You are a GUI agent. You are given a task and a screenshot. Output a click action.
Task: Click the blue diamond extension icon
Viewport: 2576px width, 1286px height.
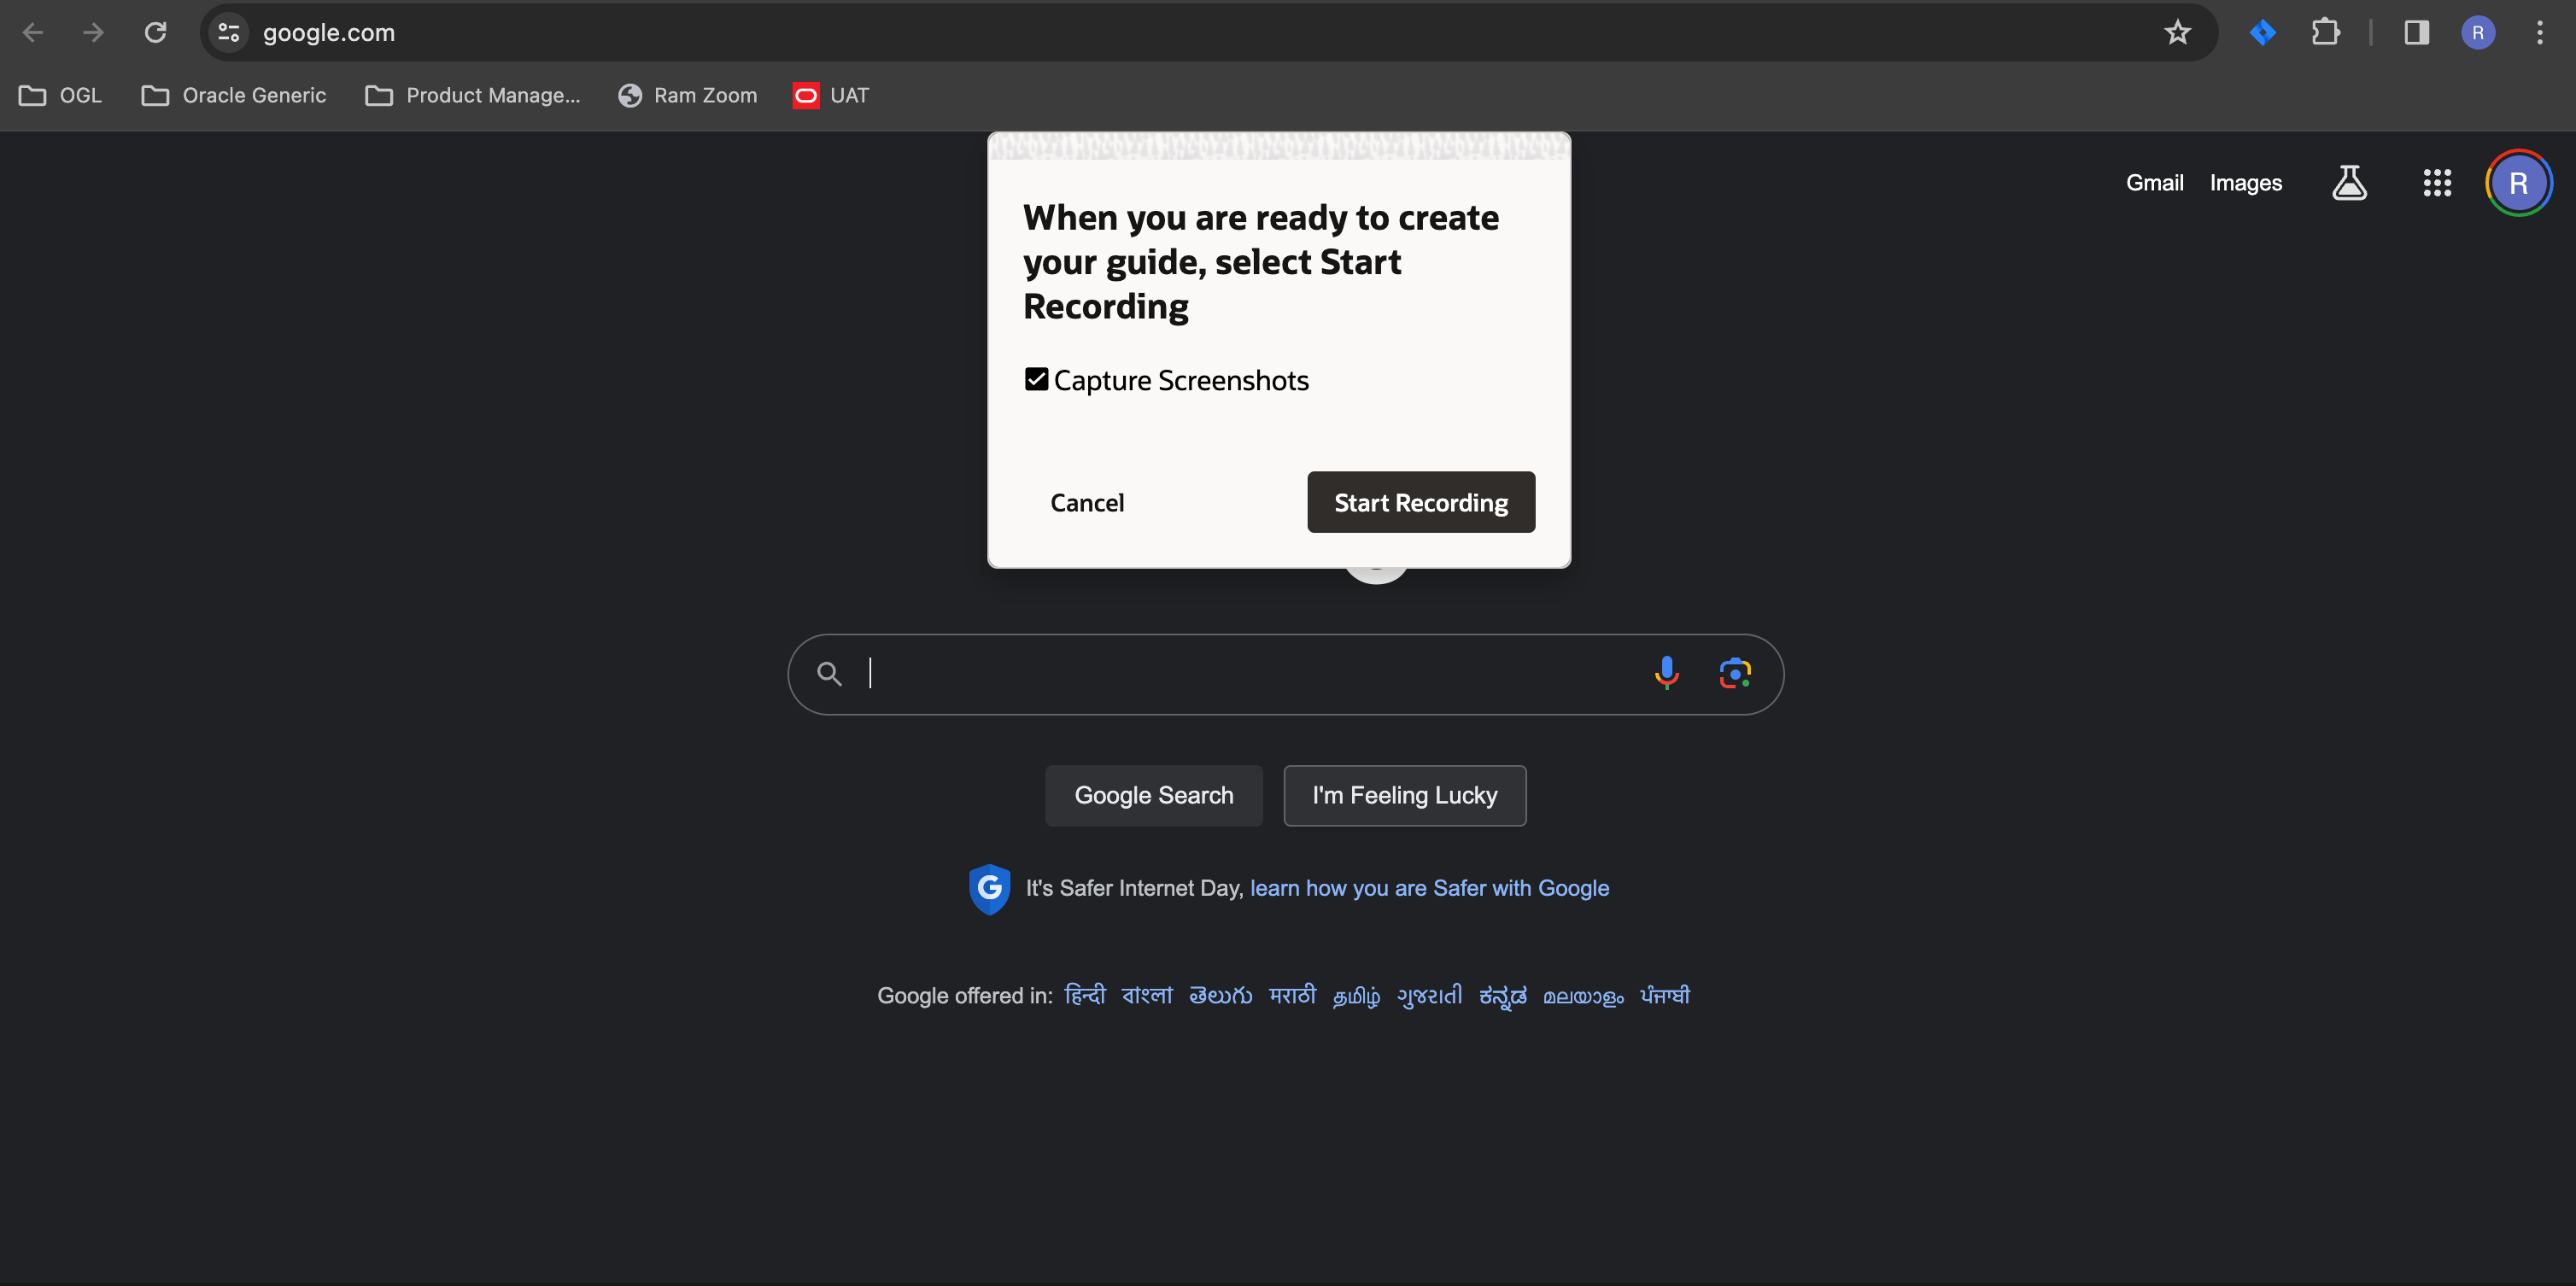coord(2262,33)
